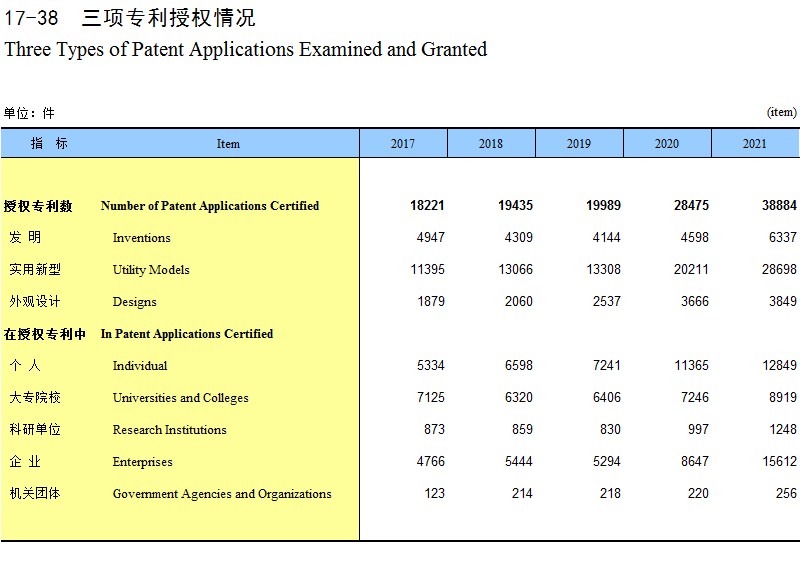Select the unit label '单位: 件'
The image size is (800, 574).
29,113
